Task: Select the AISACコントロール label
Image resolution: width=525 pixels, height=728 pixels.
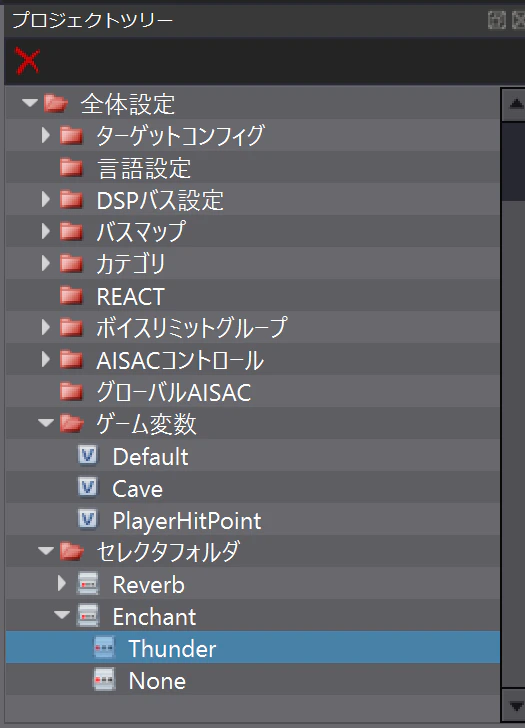Action: tap(180, 360)
